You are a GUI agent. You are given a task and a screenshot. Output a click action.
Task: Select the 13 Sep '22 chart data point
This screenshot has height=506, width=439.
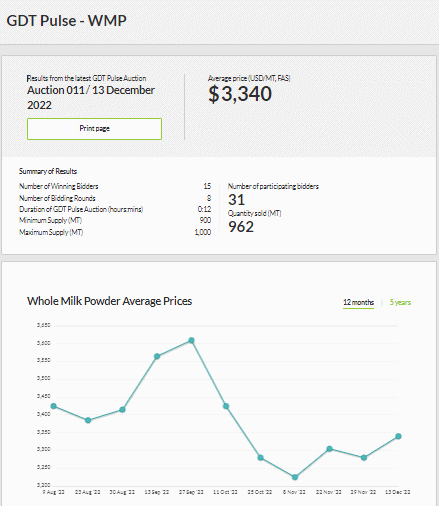(157, 356)
